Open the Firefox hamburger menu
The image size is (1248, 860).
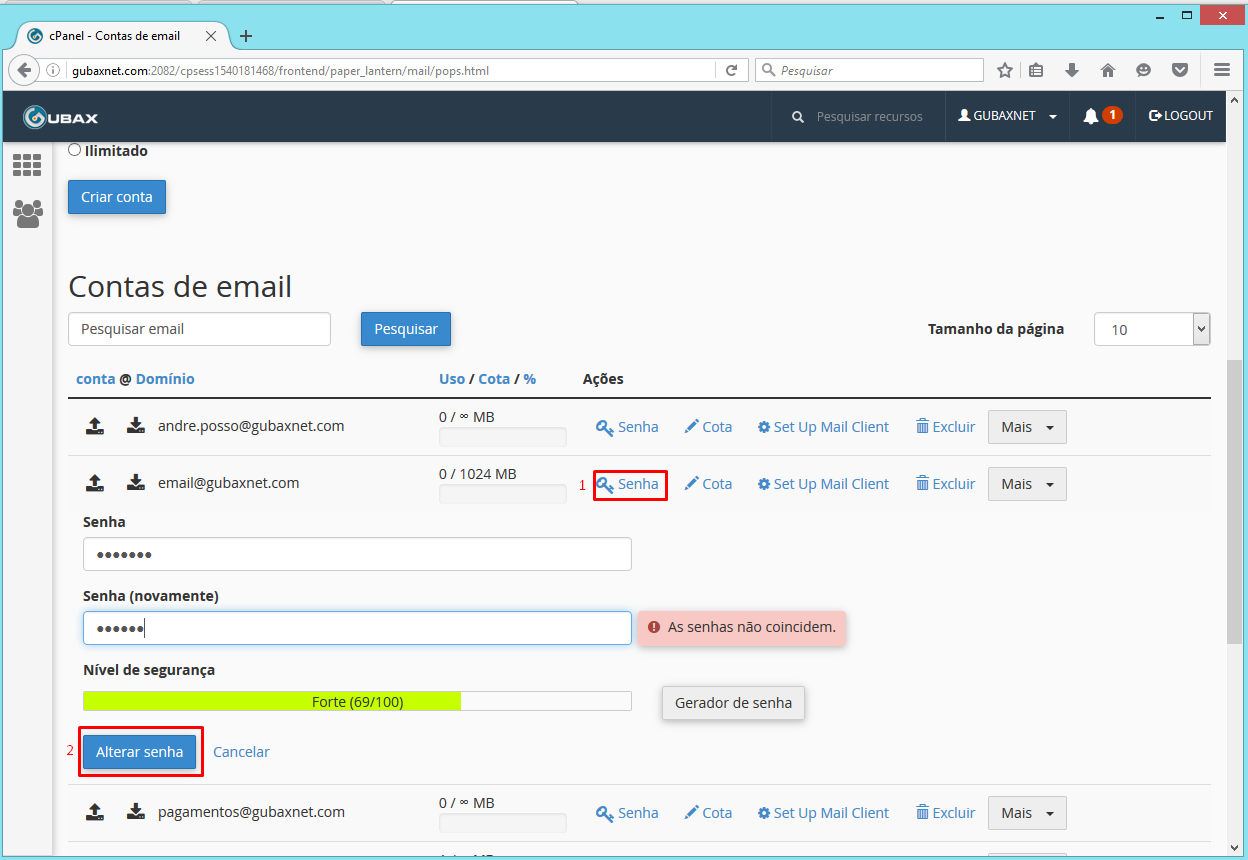point(1221,70)
